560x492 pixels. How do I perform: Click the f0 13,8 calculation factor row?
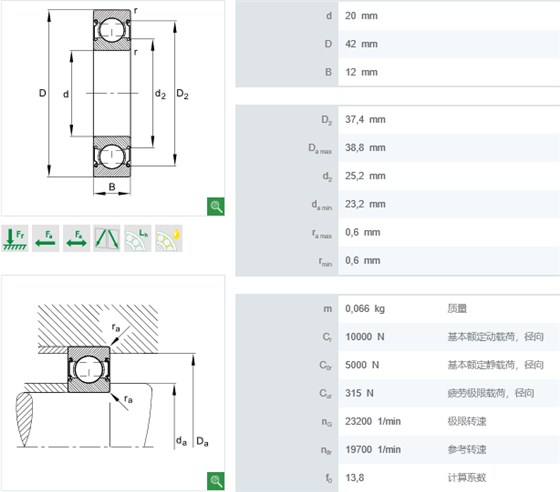tap(398, 478)
